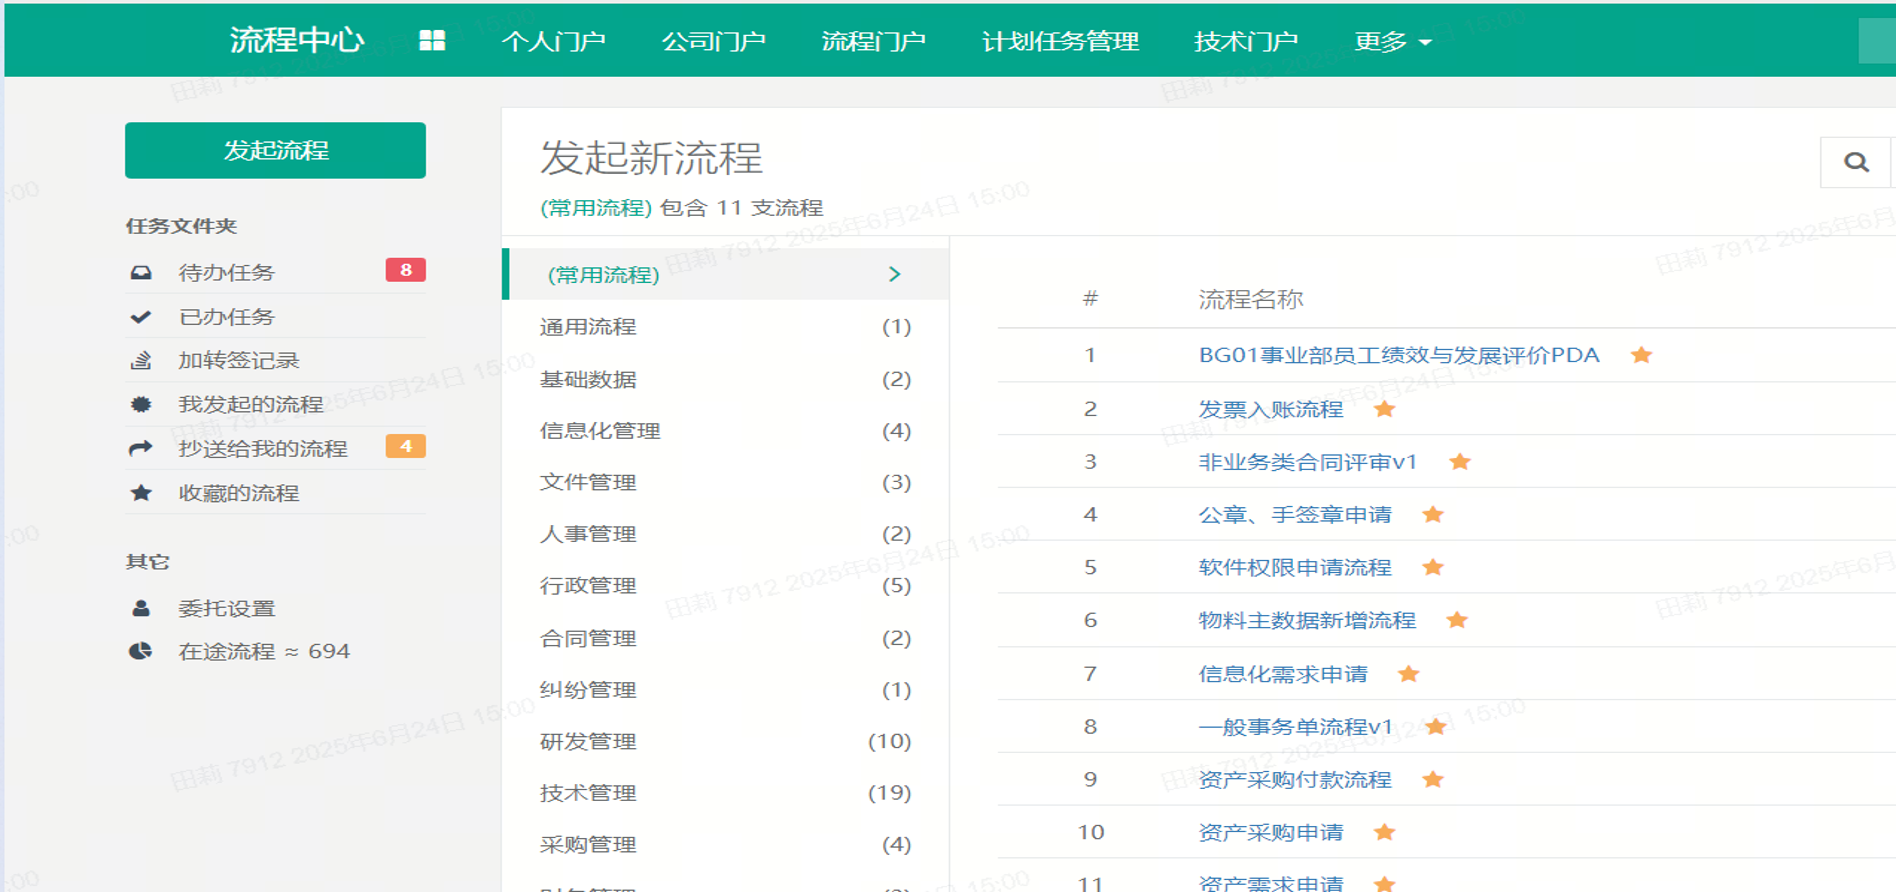Switch to 个人门户 tab
This screenshot has height=892, width=1896.
click(x=553, y=42)
